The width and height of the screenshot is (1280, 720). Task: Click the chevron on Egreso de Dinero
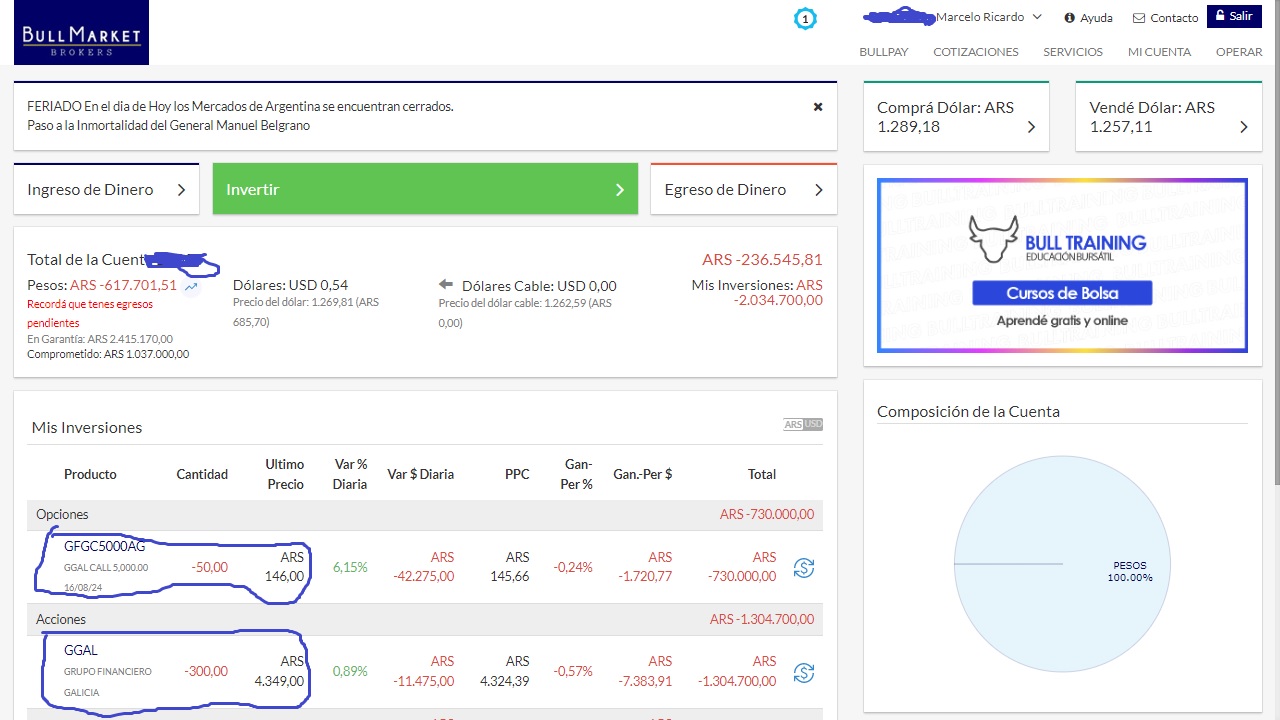[819, 190]
